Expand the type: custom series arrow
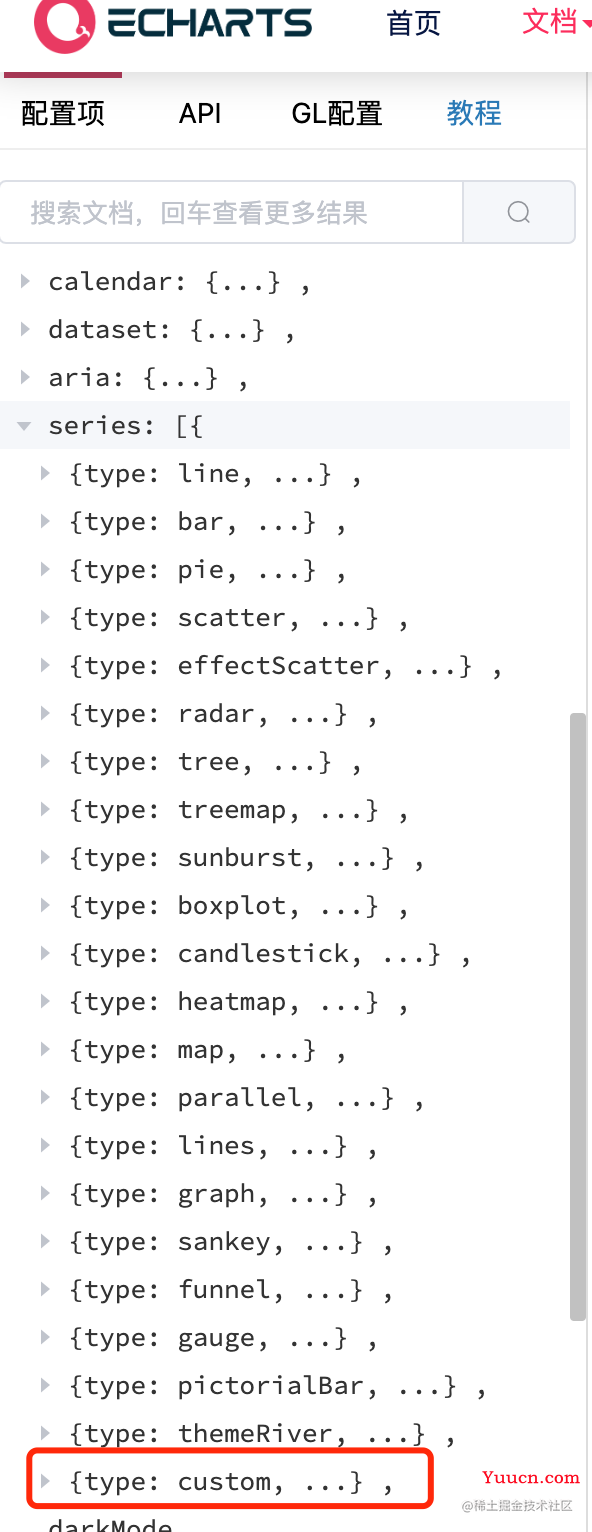 pos(45,1482)
